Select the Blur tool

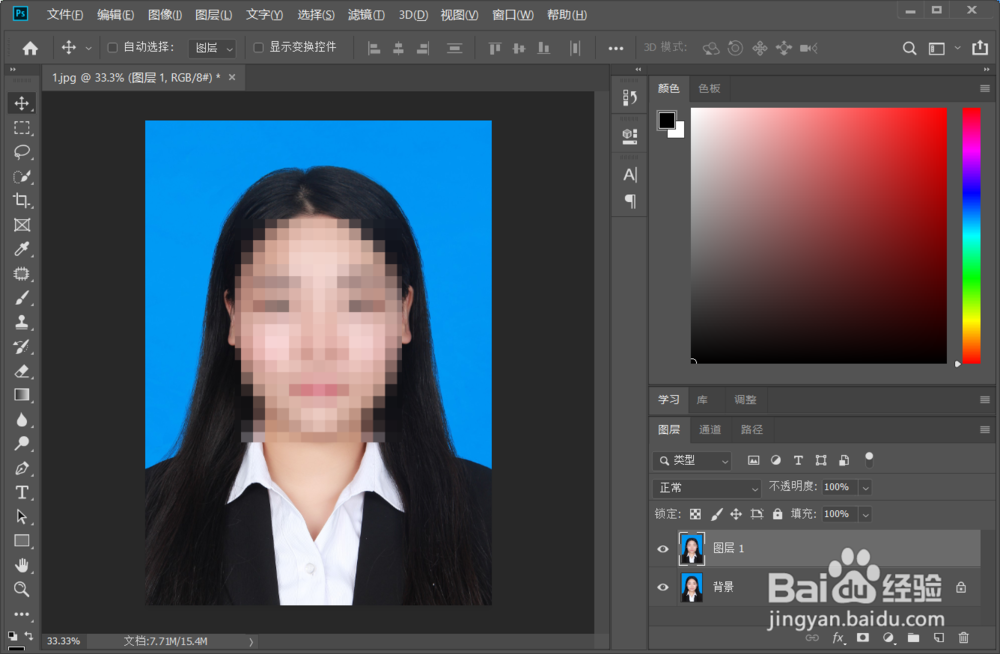tap(22, 419)
